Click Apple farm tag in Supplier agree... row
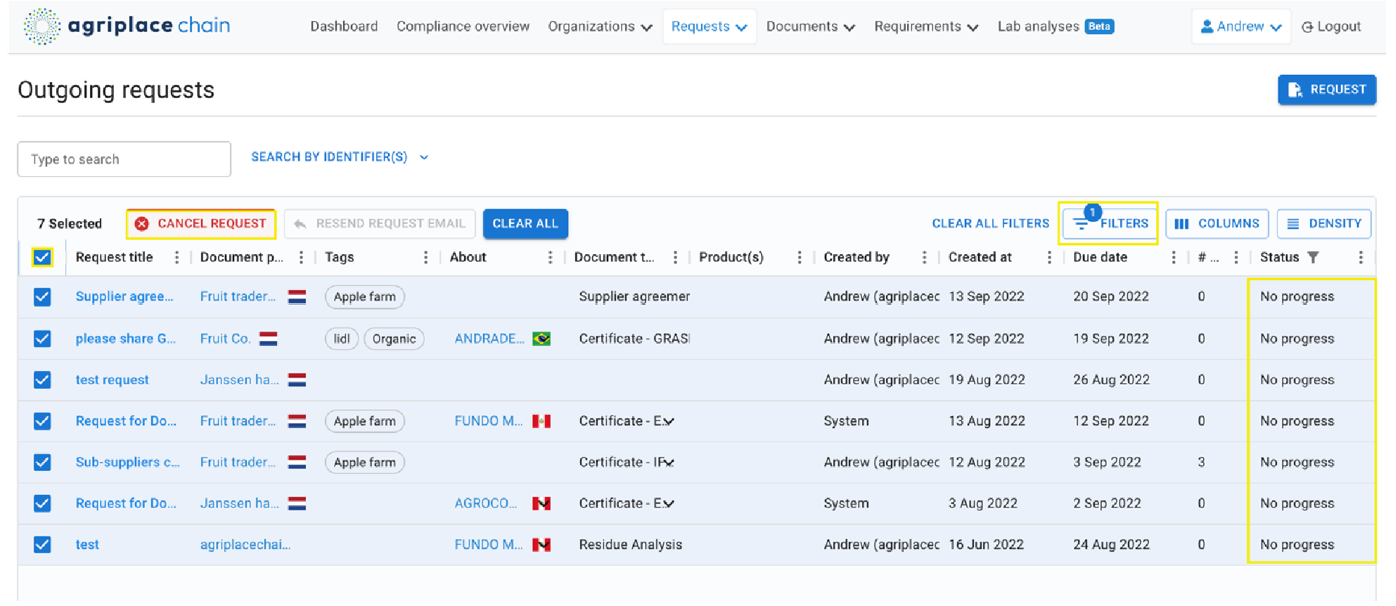The height and width of the screenshot is (606, 1396). tap(365, 297)
